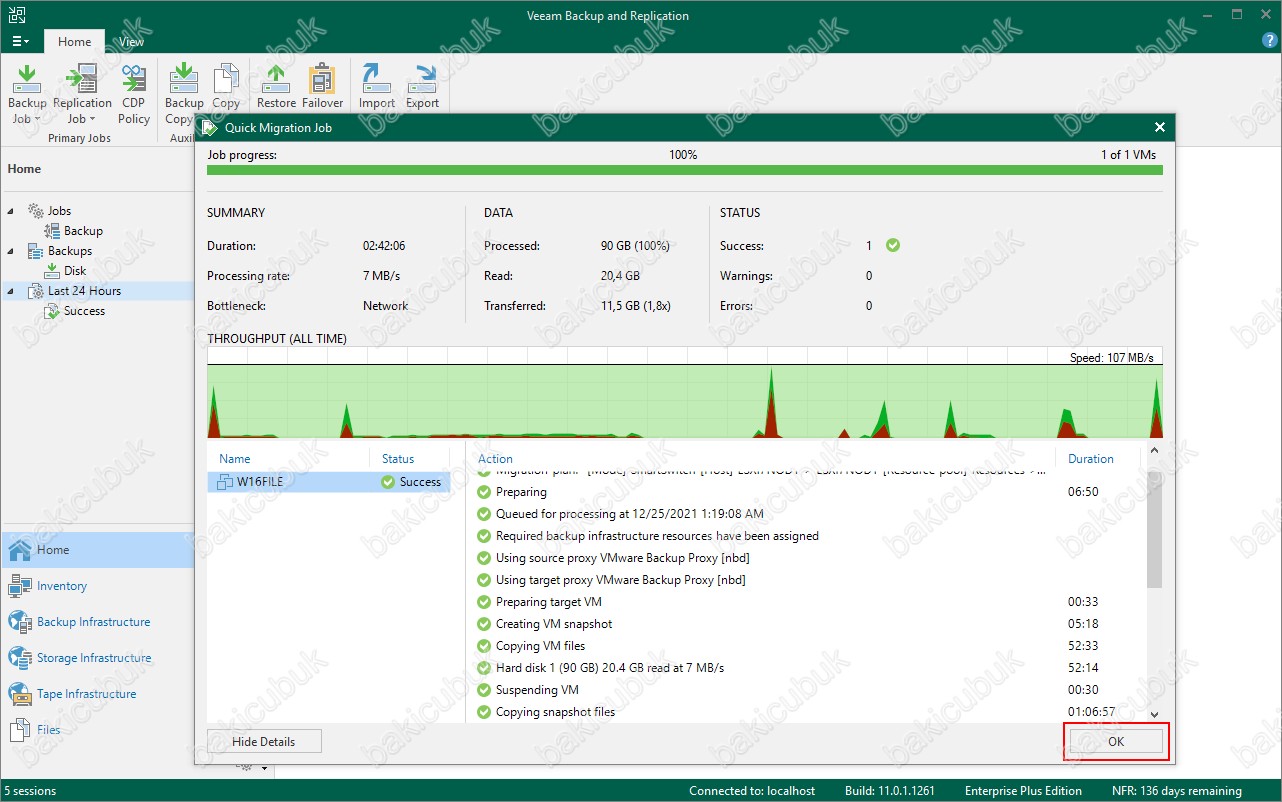Open the Home navigation view

click(97, 550)
